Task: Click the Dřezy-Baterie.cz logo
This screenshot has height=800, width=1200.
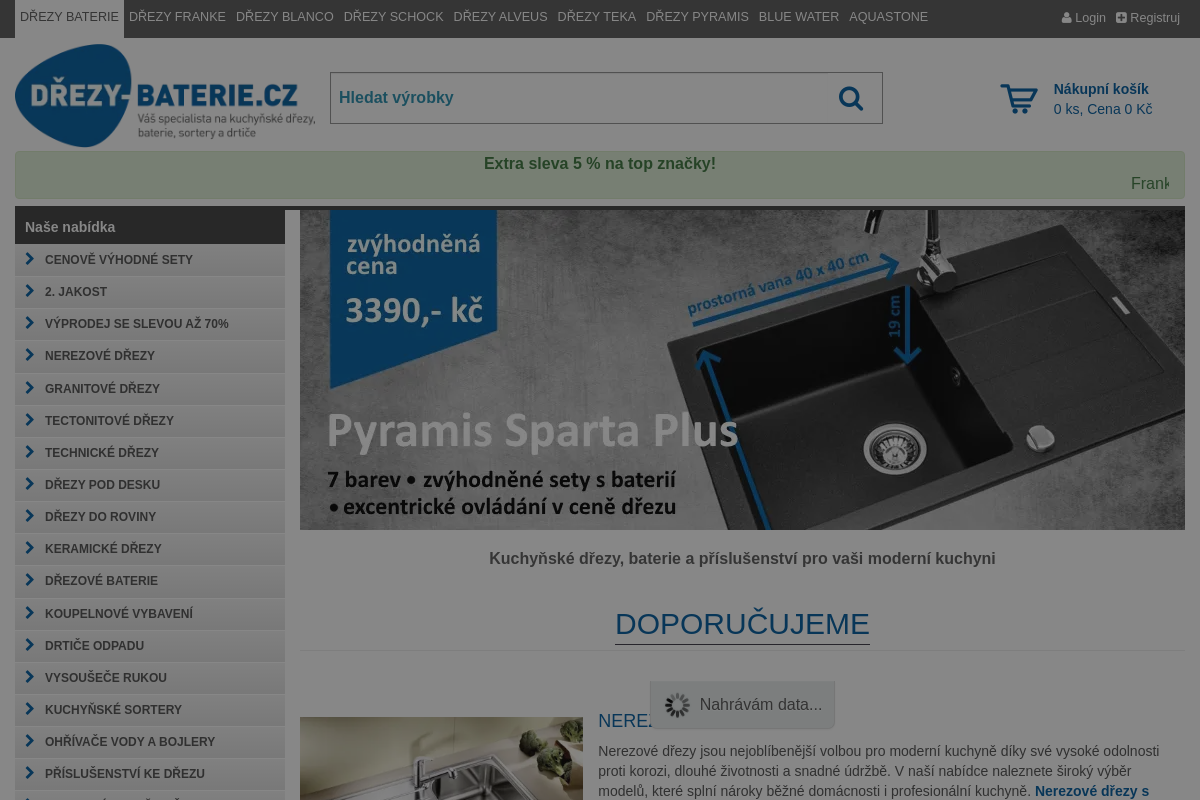Action: coord(165,96)
